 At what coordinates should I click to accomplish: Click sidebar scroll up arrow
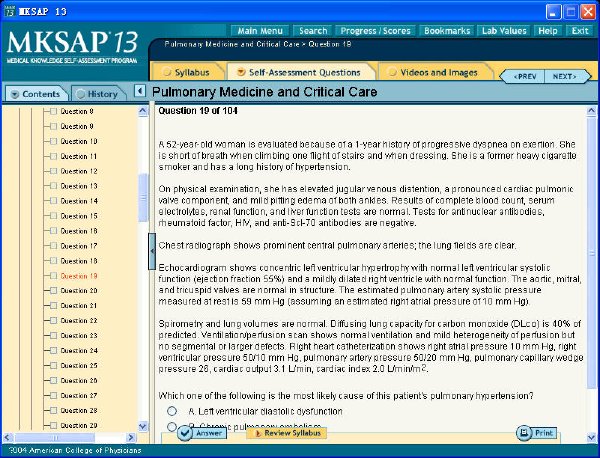click(143, 111)
